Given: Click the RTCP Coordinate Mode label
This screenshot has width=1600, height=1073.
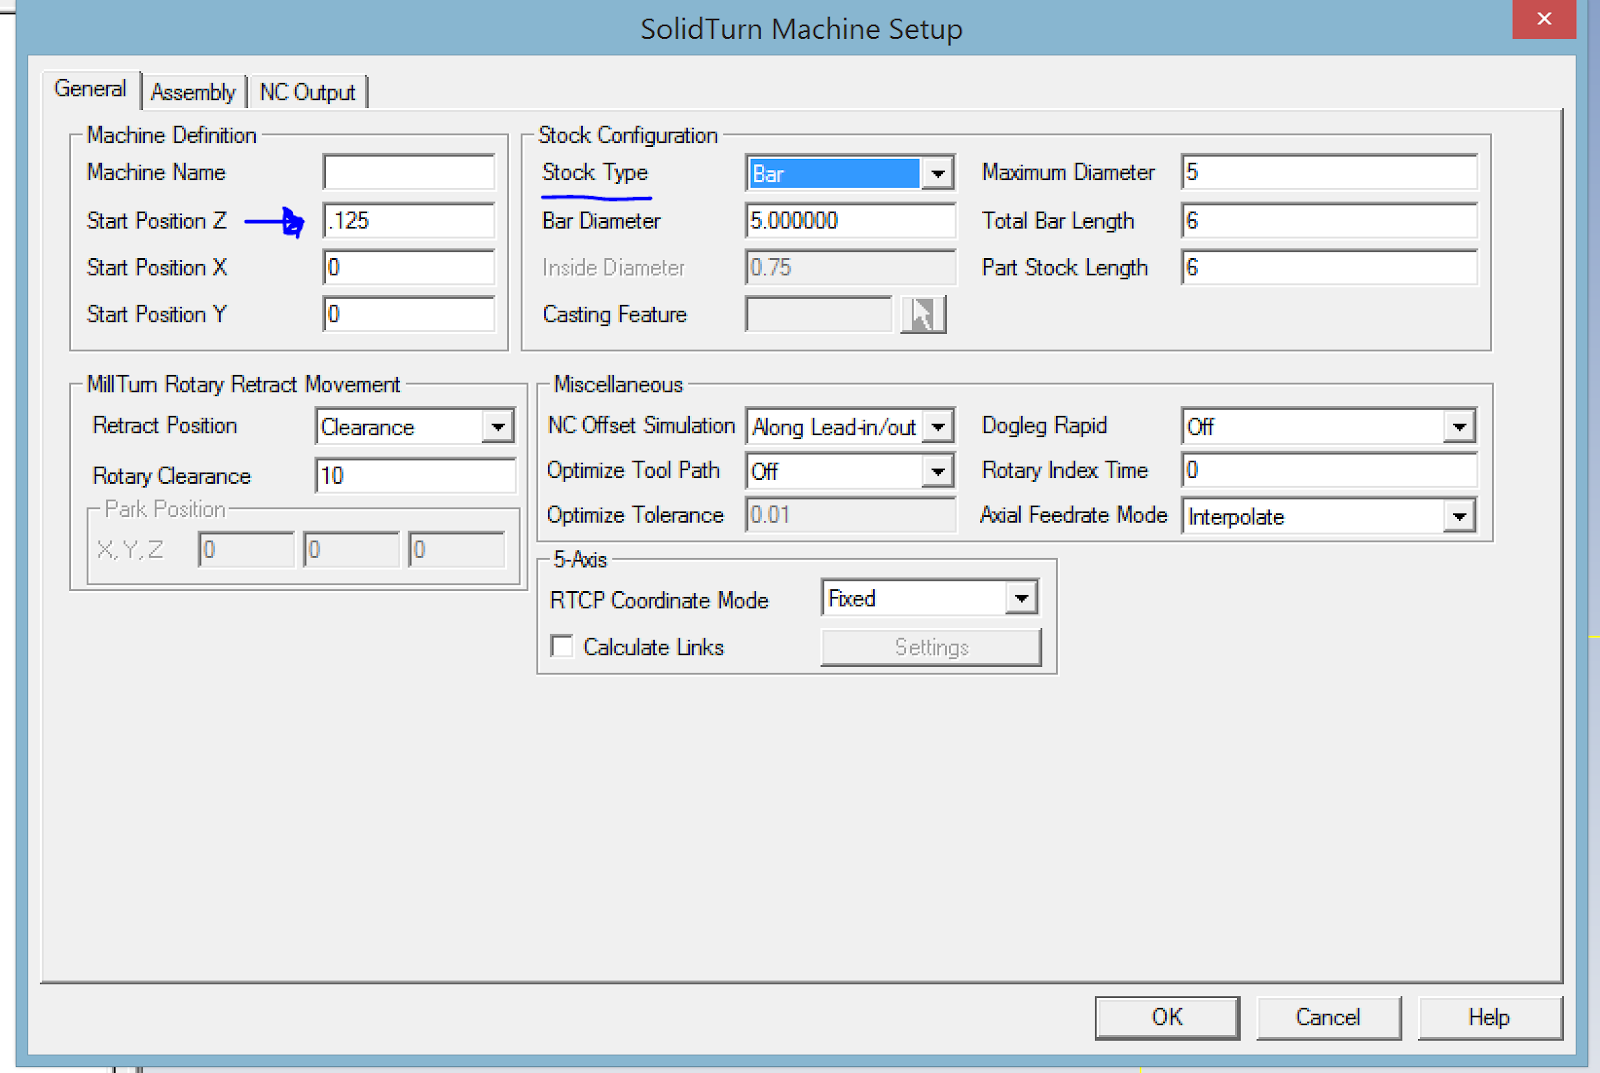Looking at the screenshot, I should coord(659,600).
